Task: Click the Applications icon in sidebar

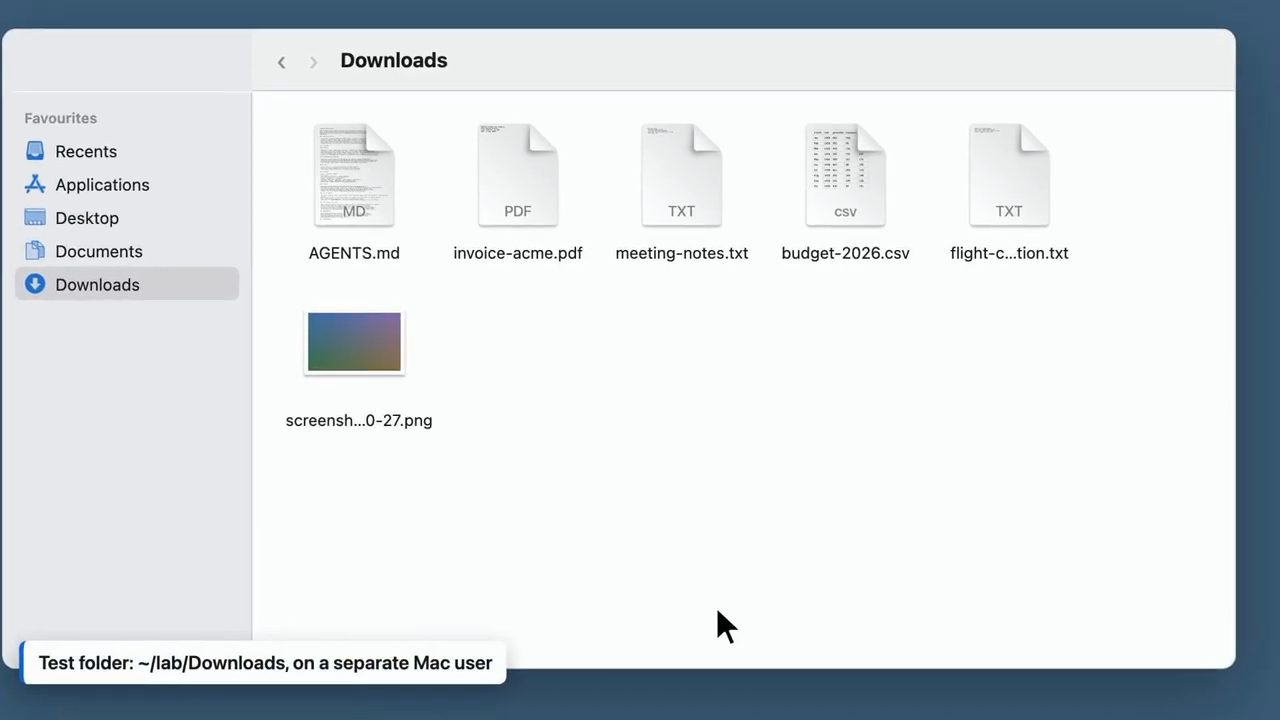Action: tap(35, 184)
